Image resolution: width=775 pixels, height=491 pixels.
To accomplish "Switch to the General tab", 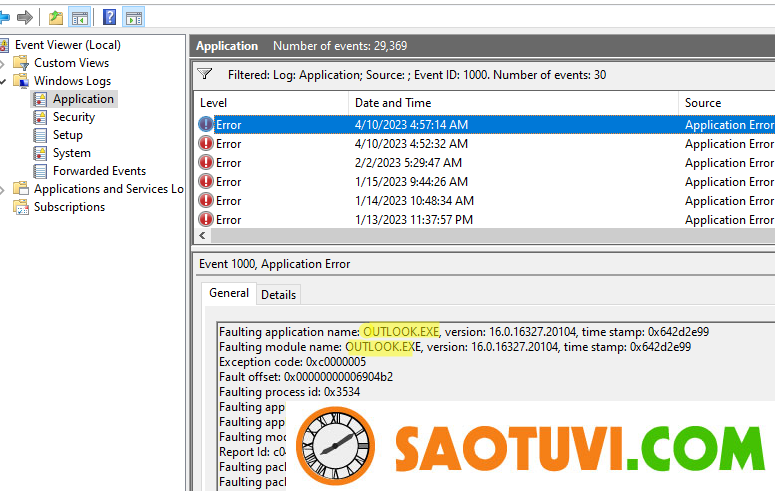I will pyautogui.click(x=229, y=293).
